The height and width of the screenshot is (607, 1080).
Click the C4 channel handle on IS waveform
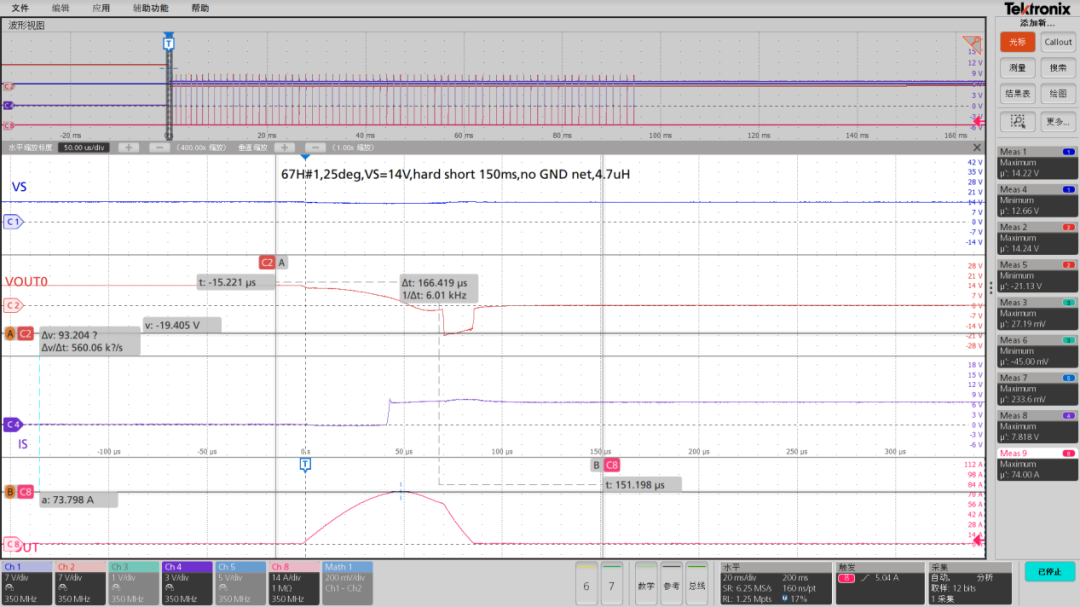pyautogui.click(x=14, y=423)
